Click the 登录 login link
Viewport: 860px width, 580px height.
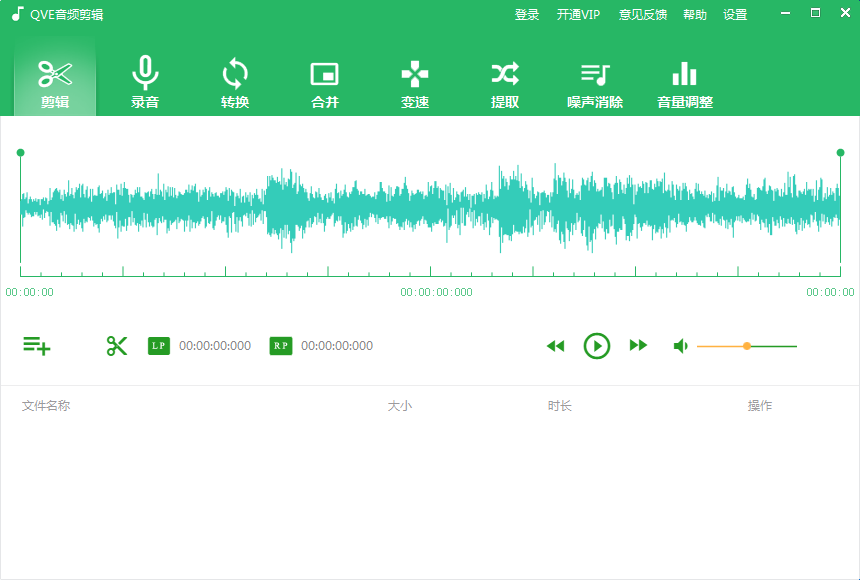coord(527,14)
